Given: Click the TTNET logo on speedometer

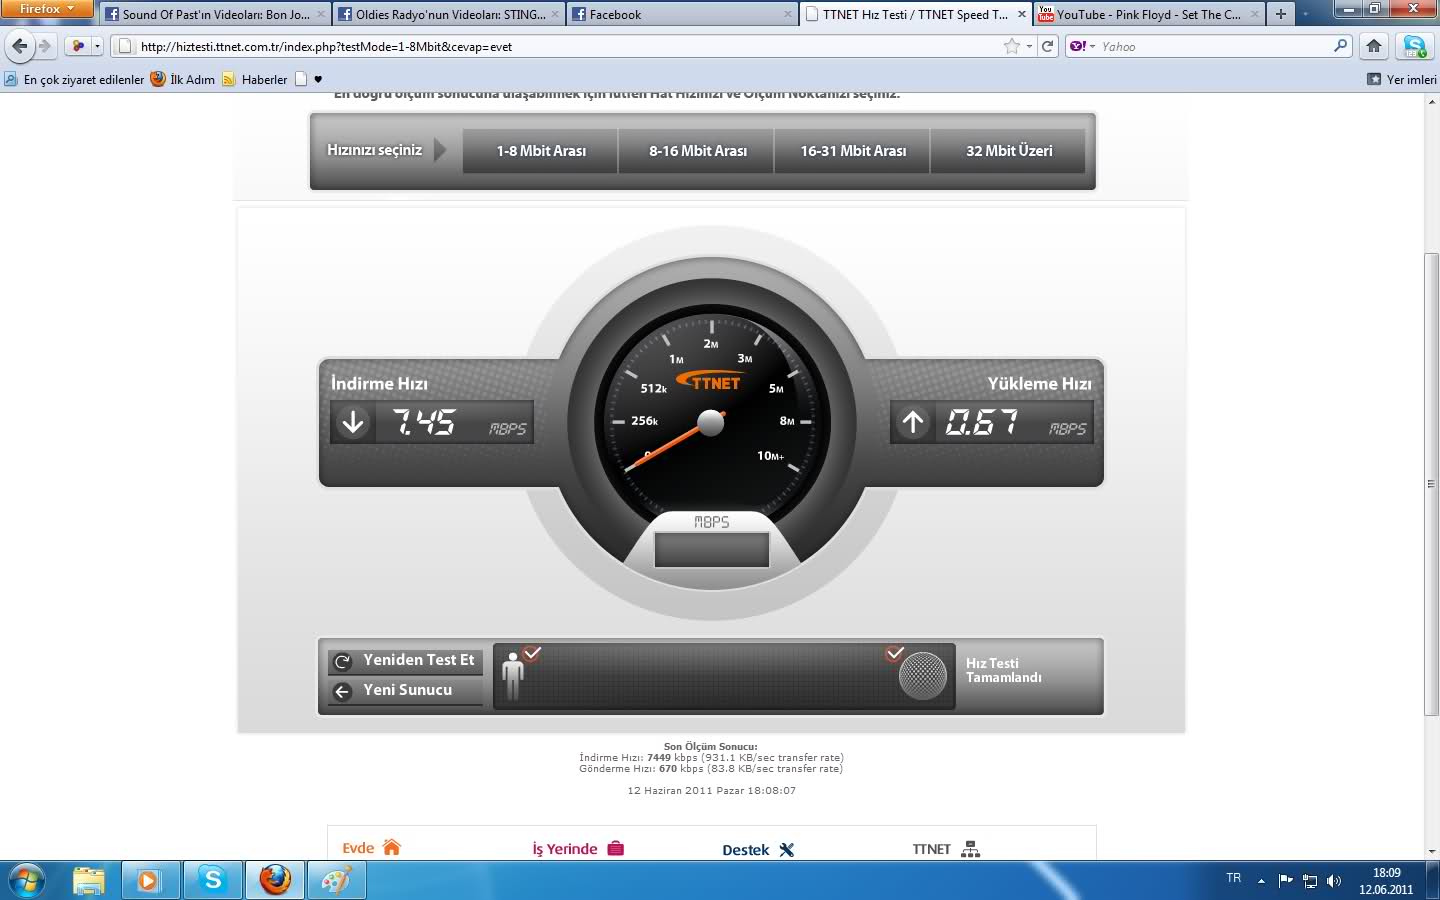Looking at the screenshot, I should pyautogui.click(x=709, y=382).
